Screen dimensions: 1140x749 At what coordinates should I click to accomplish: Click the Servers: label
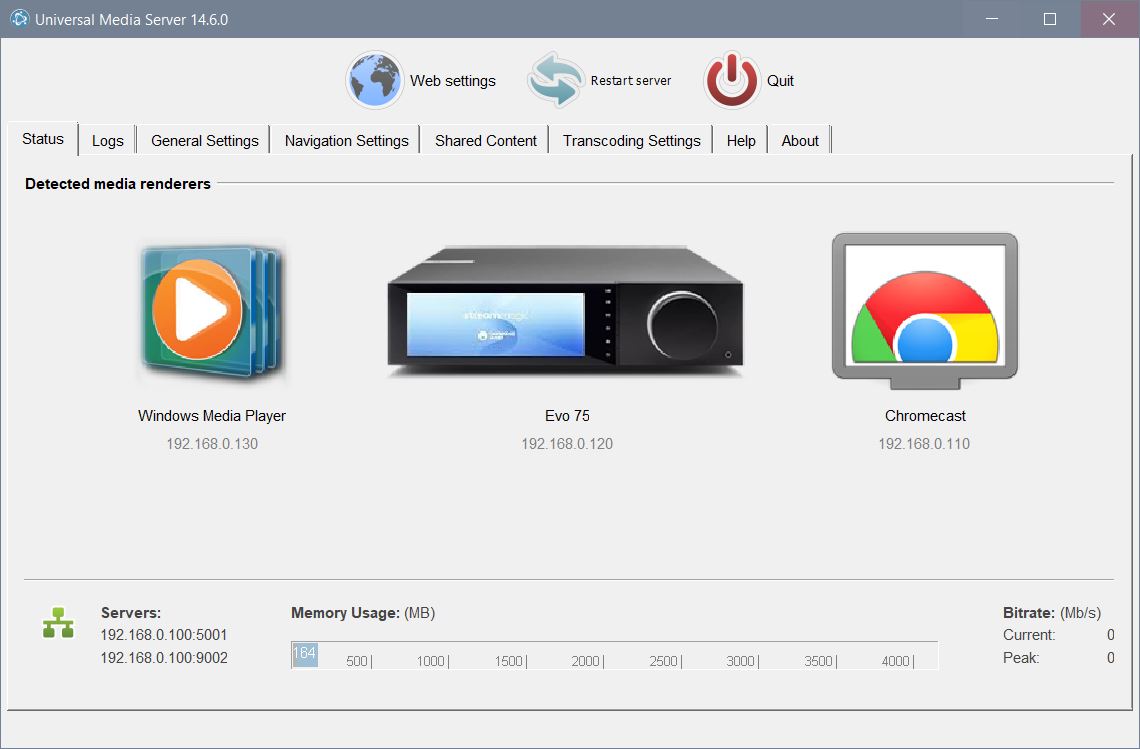pyautogui.click(x=131, y=613)
